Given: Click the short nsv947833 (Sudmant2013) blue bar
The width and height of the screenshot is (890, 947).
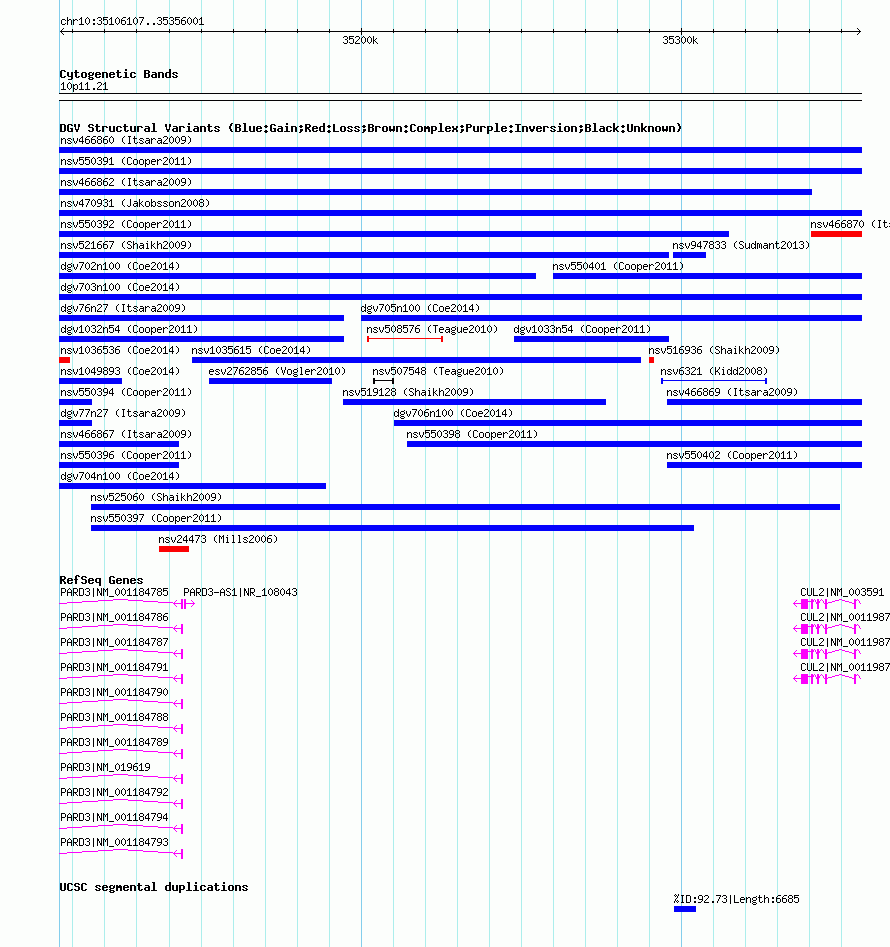Looking at the screenshot, I should [x=689, y=255].
